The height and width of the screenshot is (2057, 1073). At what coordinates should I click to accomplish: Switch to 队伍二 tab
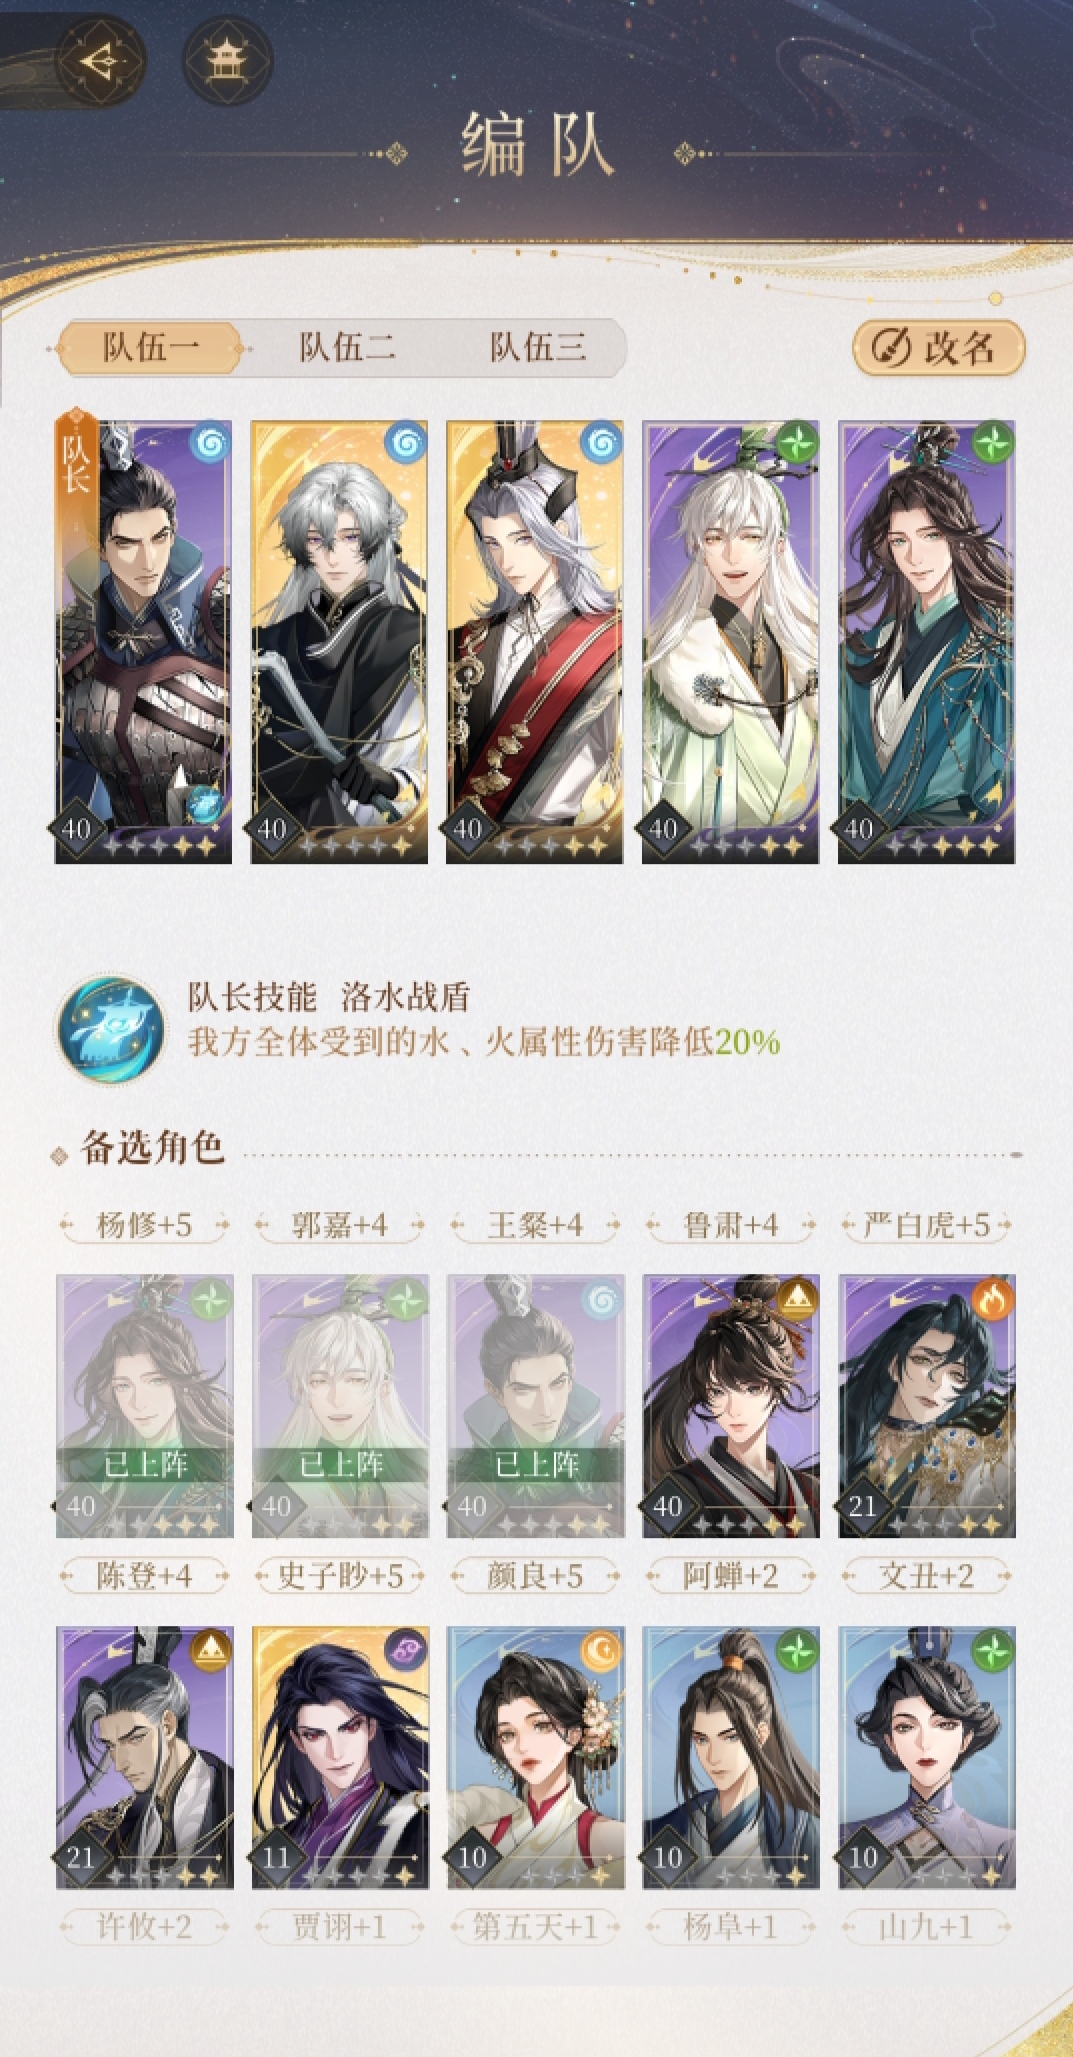(346, 348)
